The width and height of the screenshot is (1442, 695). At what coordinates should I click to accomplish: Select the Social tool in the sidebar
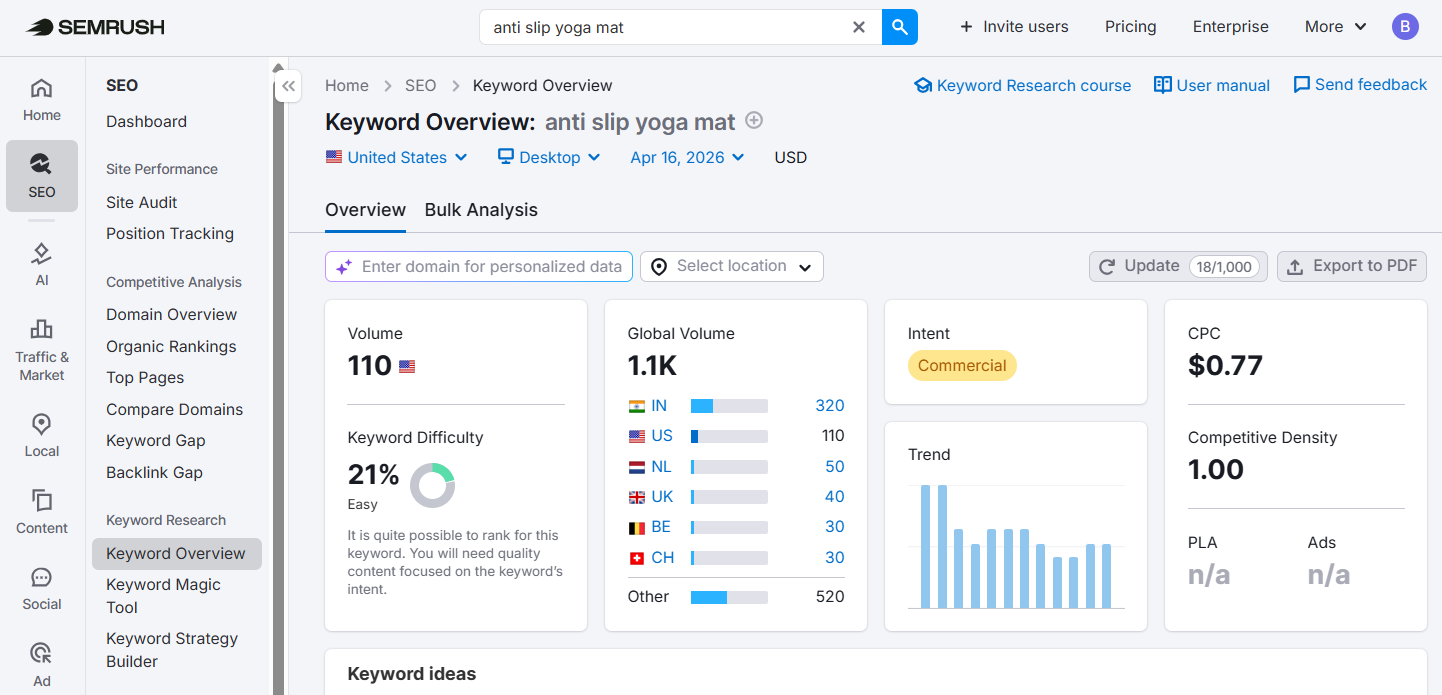41,588
